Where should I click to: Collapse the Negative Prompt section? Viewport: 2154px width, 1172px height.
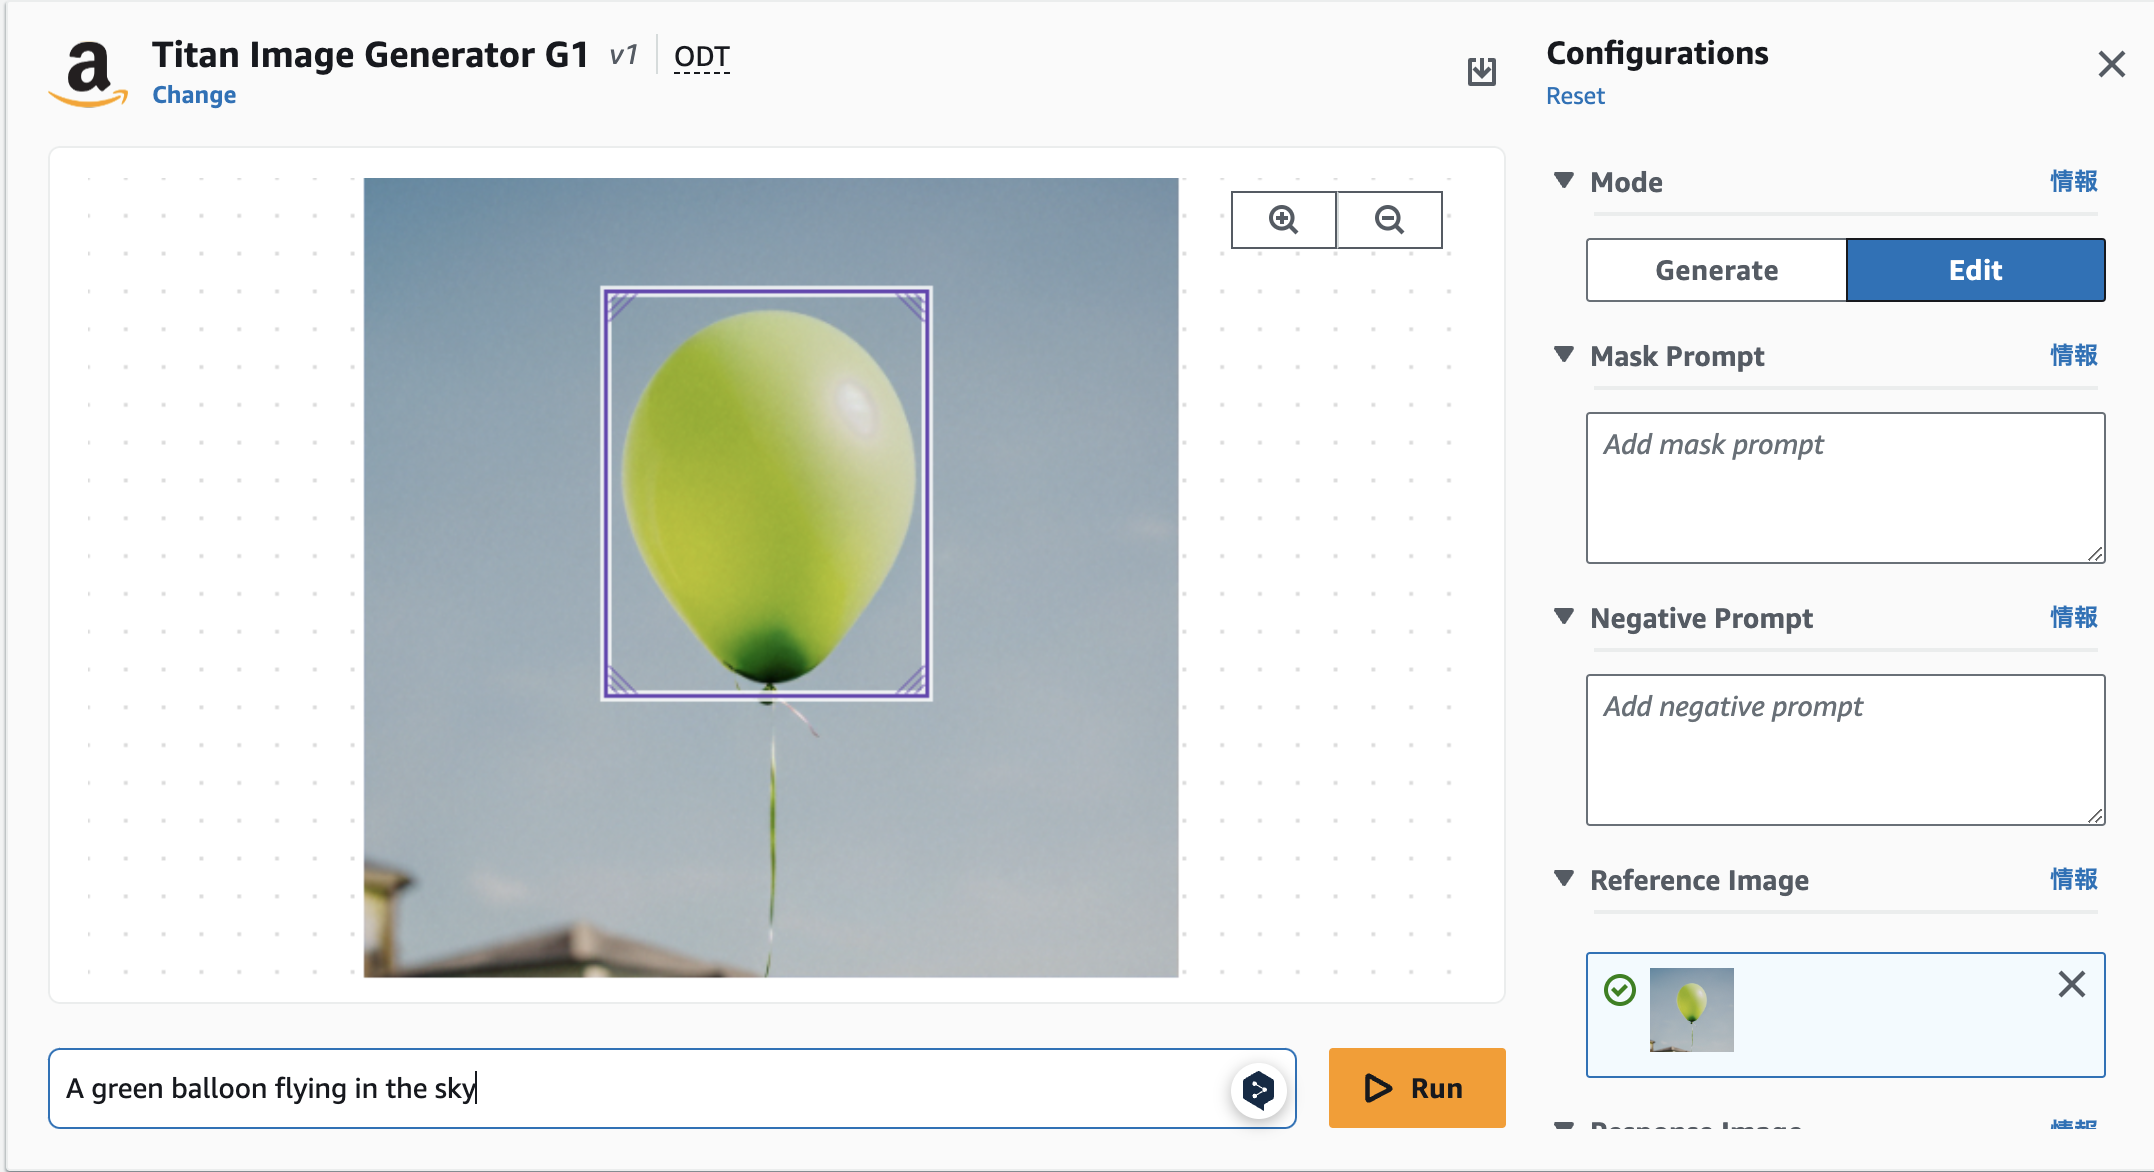(x=1564, y=617)
